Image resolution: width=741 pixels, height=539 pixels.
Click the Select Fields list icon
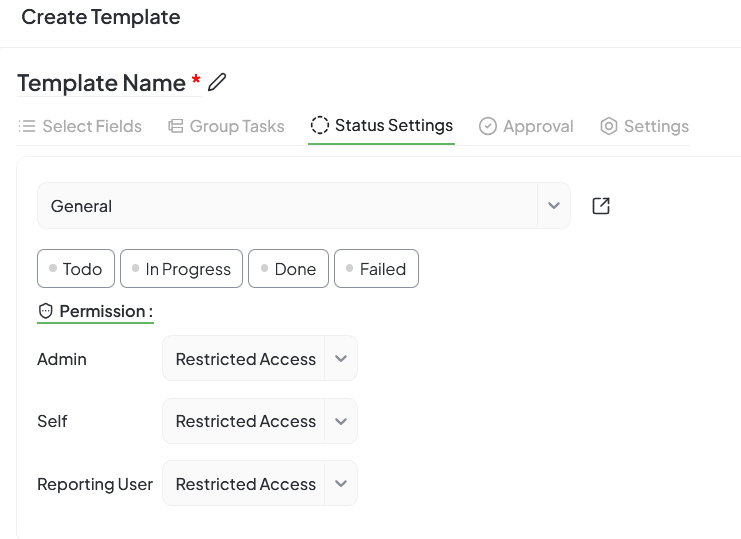27,126
